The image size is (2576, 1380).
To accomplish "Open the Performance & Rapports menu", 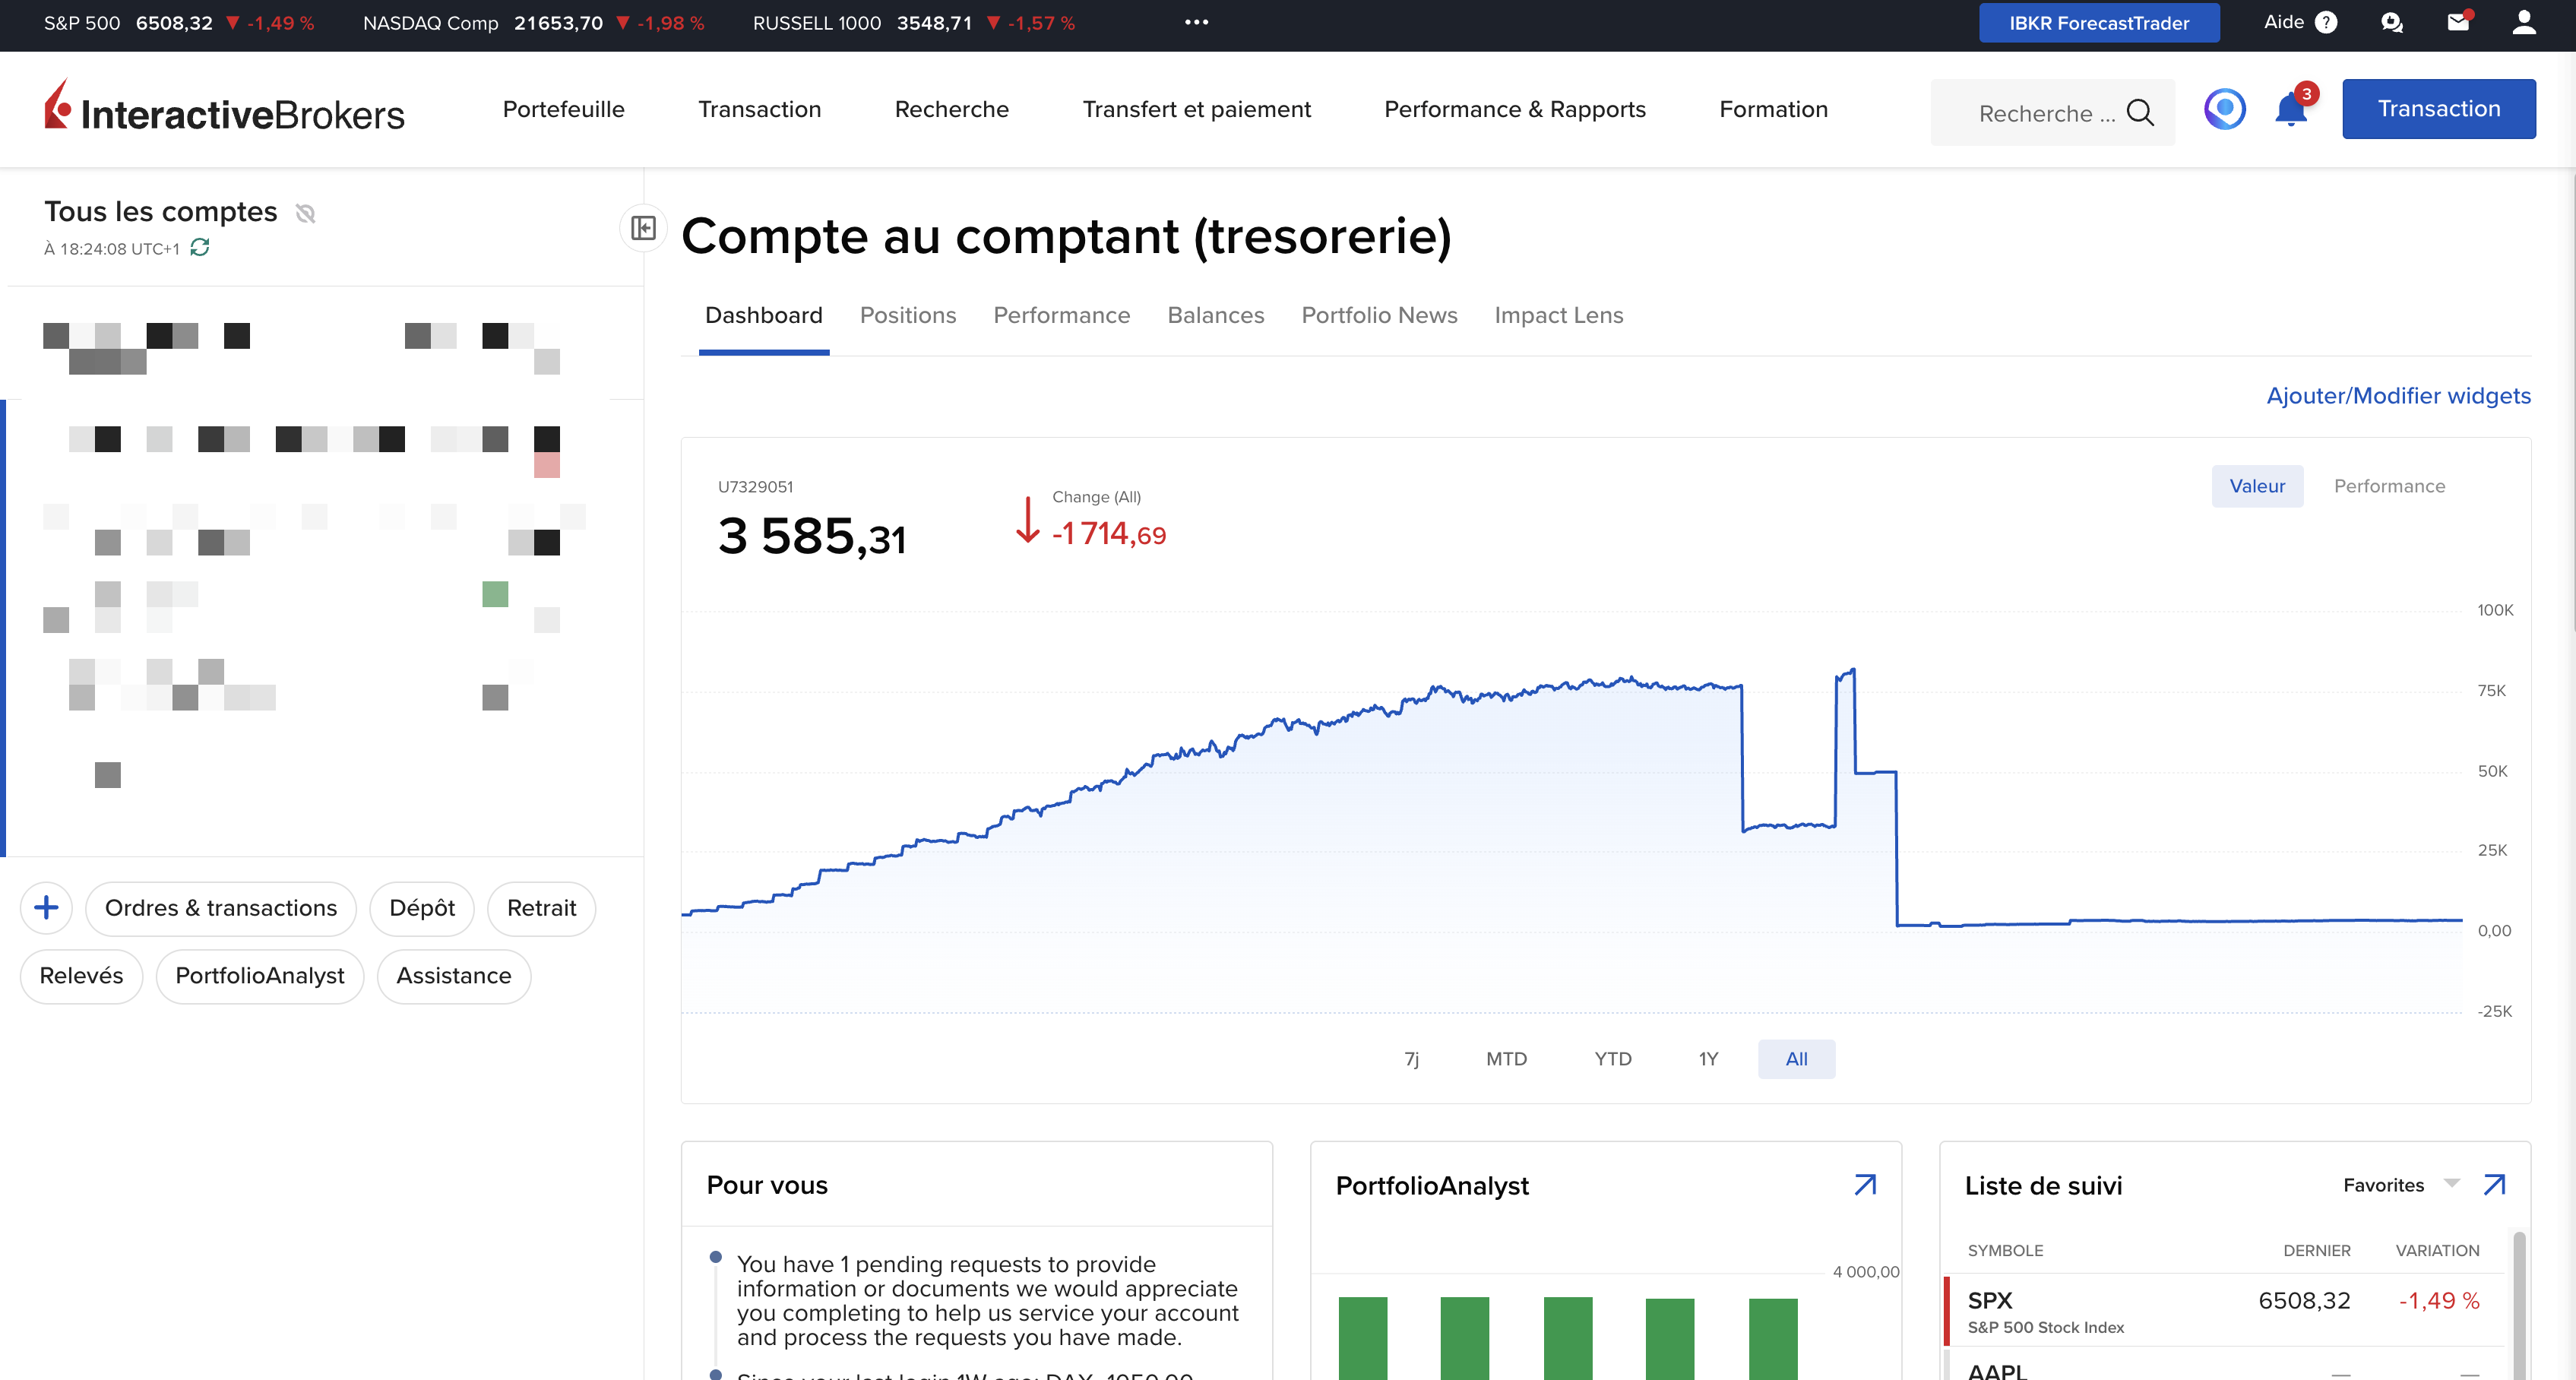I will click(x=1514, y=109).
